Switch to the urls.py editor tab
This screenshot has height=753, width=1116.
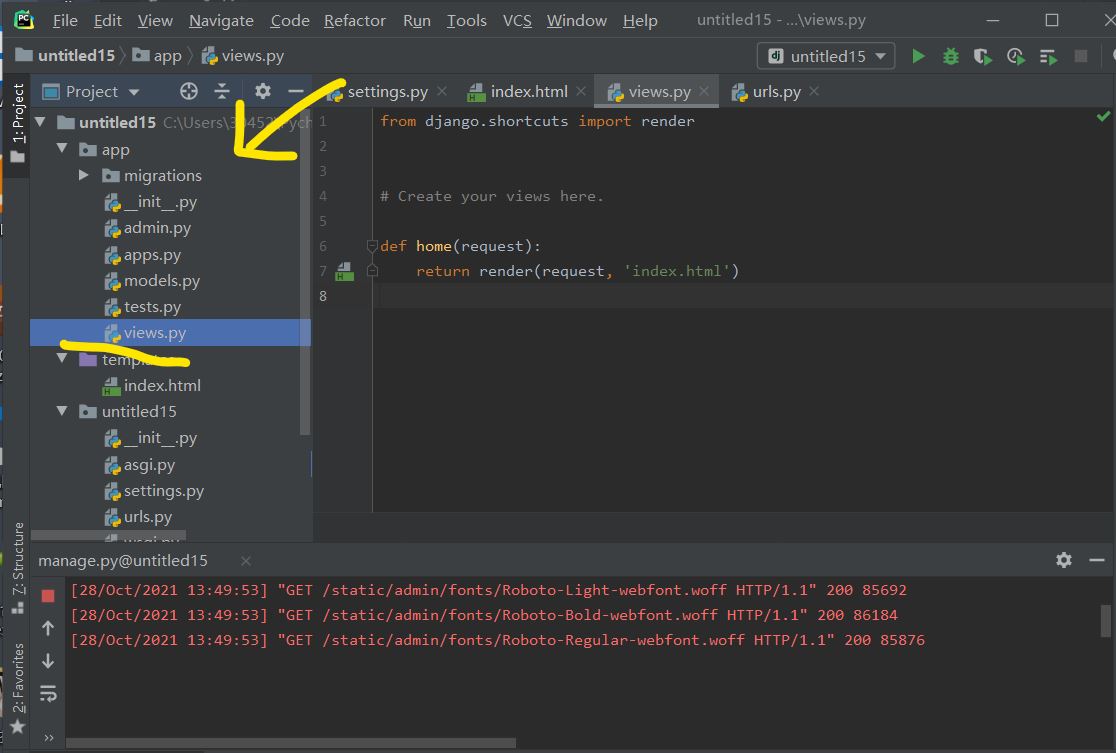(x=775, y=92)
